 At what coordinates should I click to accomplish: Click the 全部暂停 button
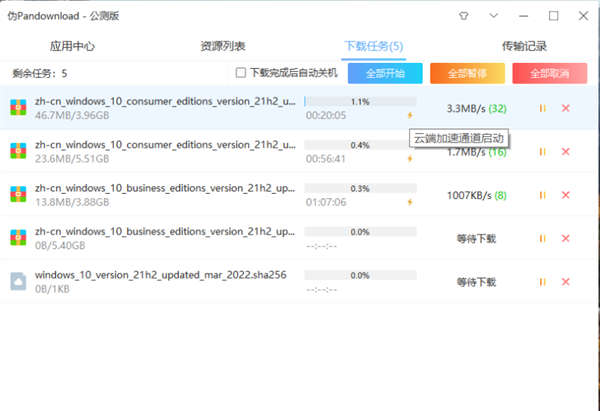(467, 73)
